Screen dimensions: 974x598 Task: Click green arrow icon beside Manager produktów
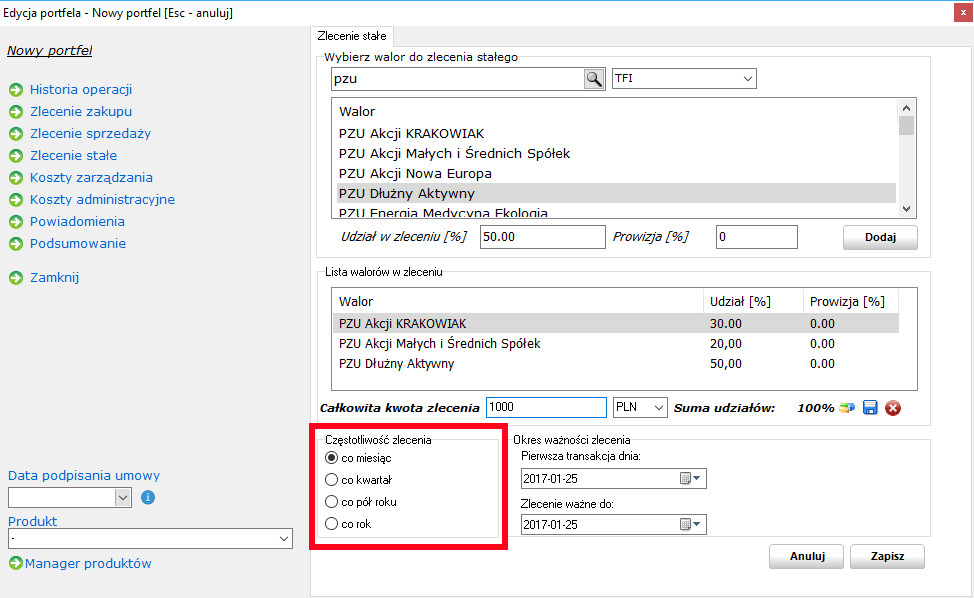pyautogui.click(x=15, y=564)
